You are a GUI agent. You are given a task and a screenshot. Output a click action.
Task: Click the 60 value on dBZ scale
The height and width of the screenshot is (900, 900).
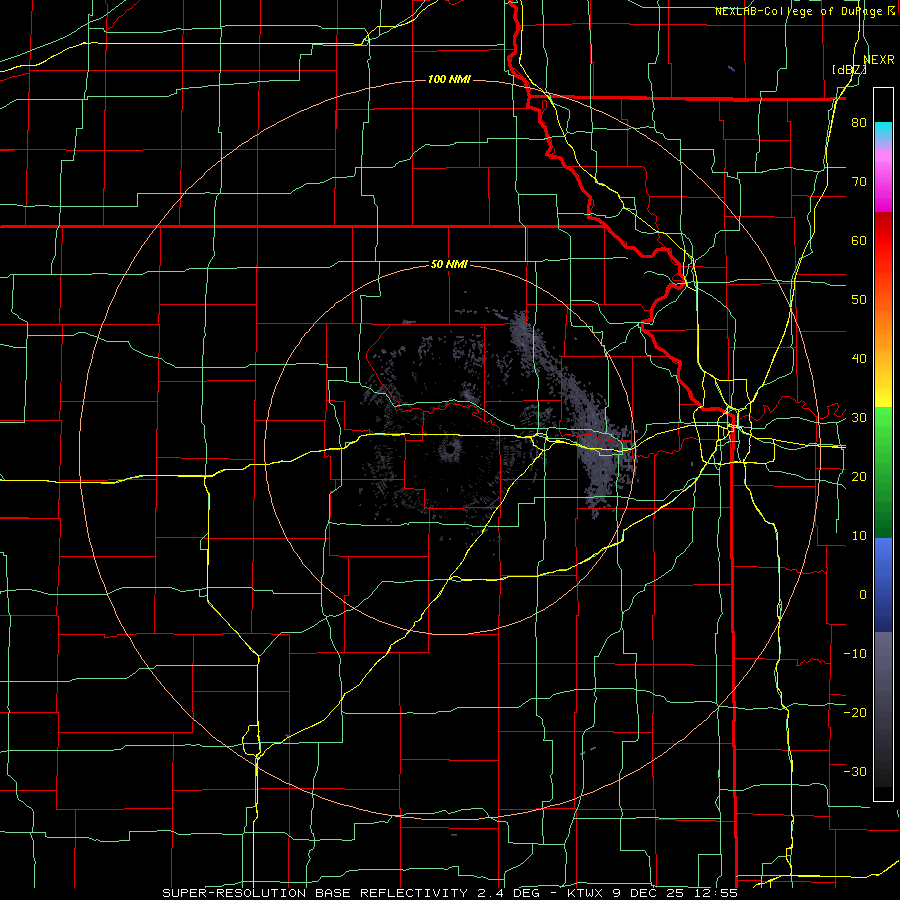coord(859,240)
